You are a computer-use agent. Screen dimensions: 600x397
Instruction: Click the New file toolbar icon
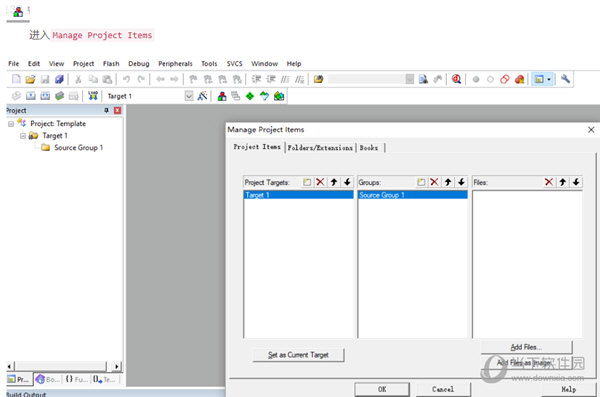(x=16, y=79)
